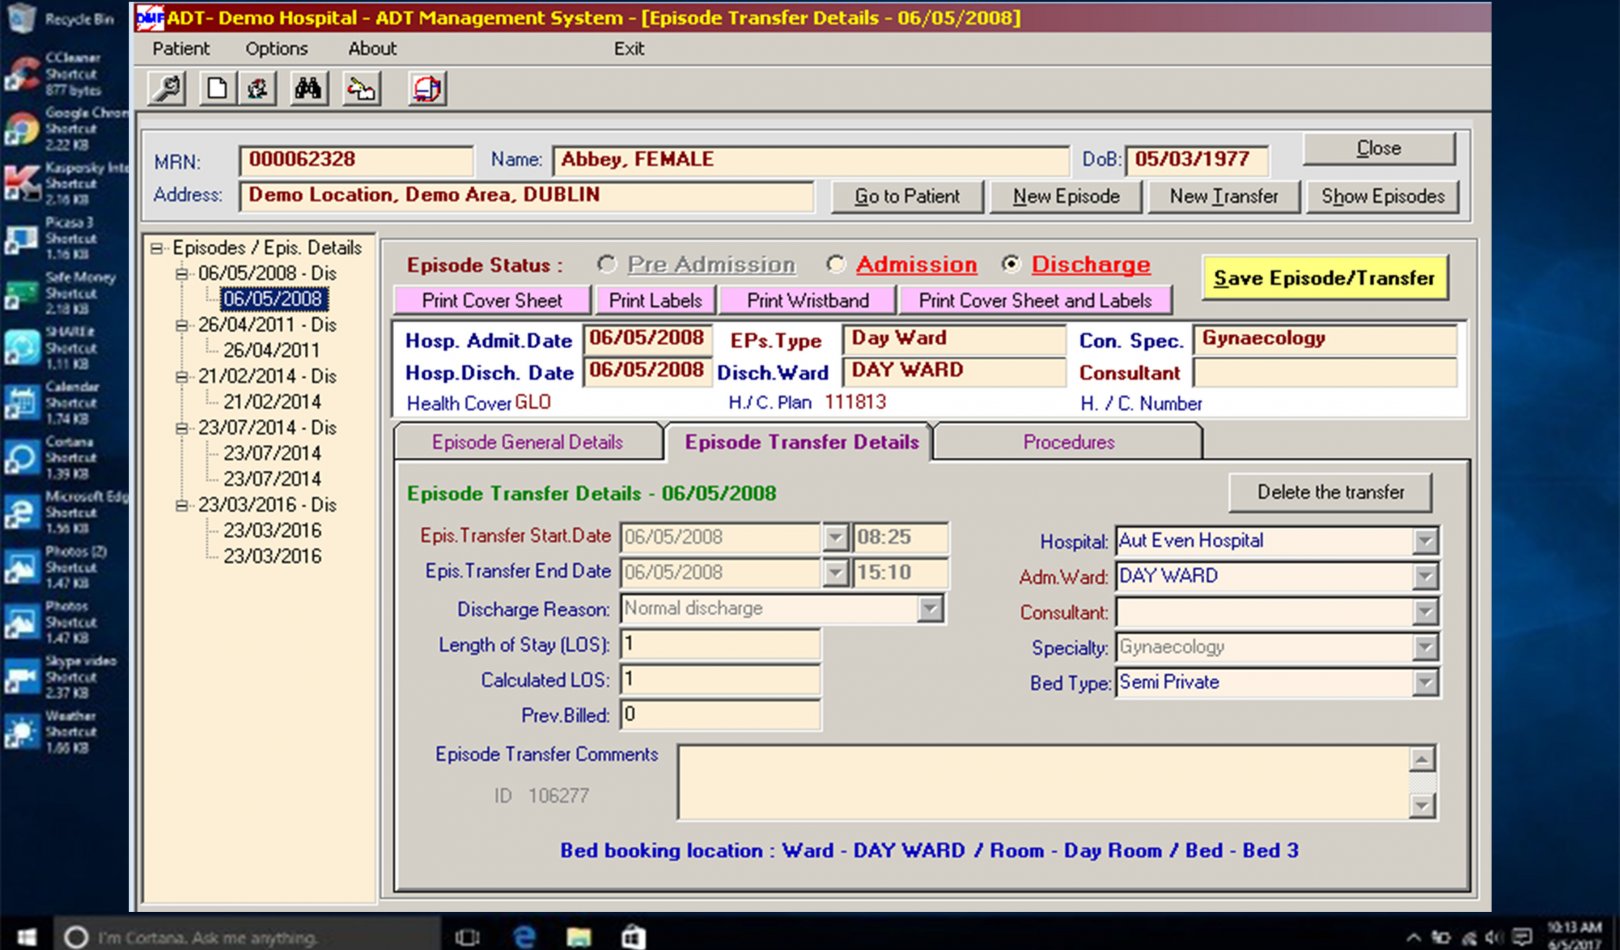Screen dimensions: 1620x950
Task: Open the Patient menu
Action: [x=181, y=48]
